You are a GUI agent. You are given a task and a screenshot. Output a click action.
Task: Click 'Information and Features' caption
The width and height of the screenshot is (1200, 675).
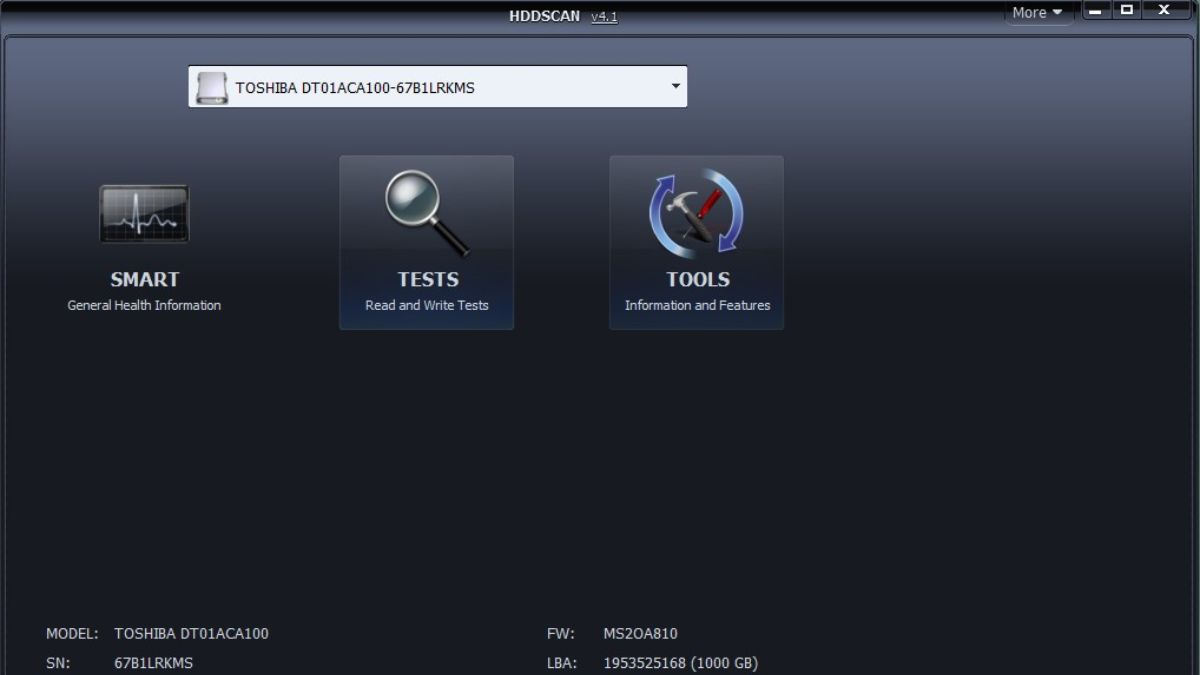pos(698,305)
